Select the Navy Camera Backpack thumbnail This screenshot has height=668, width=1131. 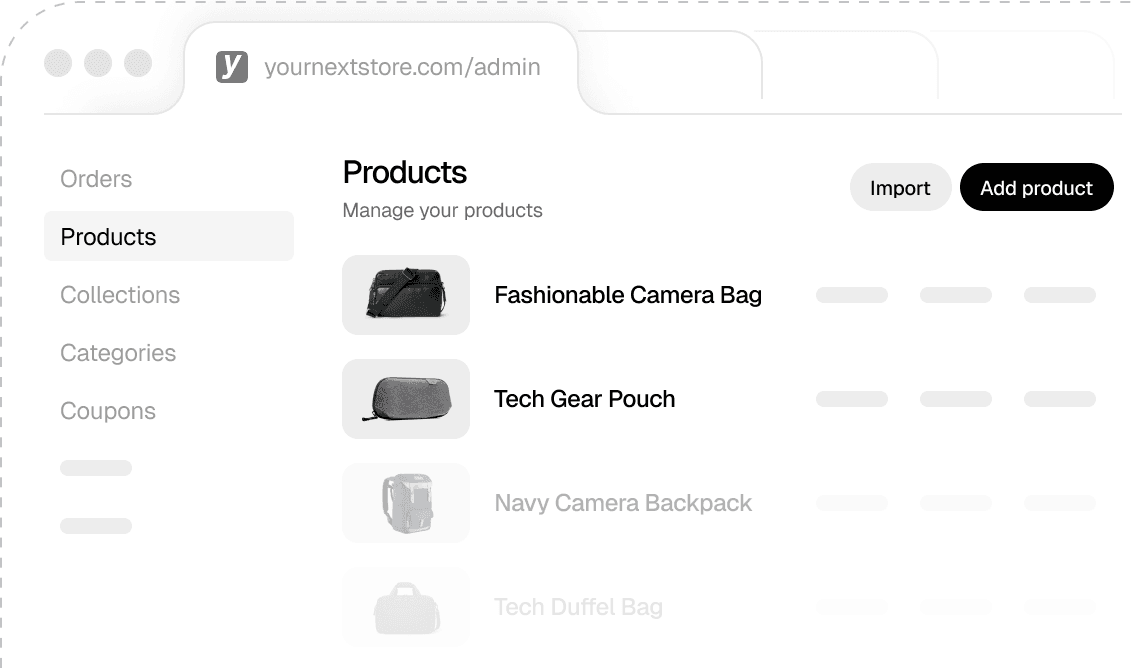(x=406, y=503)
